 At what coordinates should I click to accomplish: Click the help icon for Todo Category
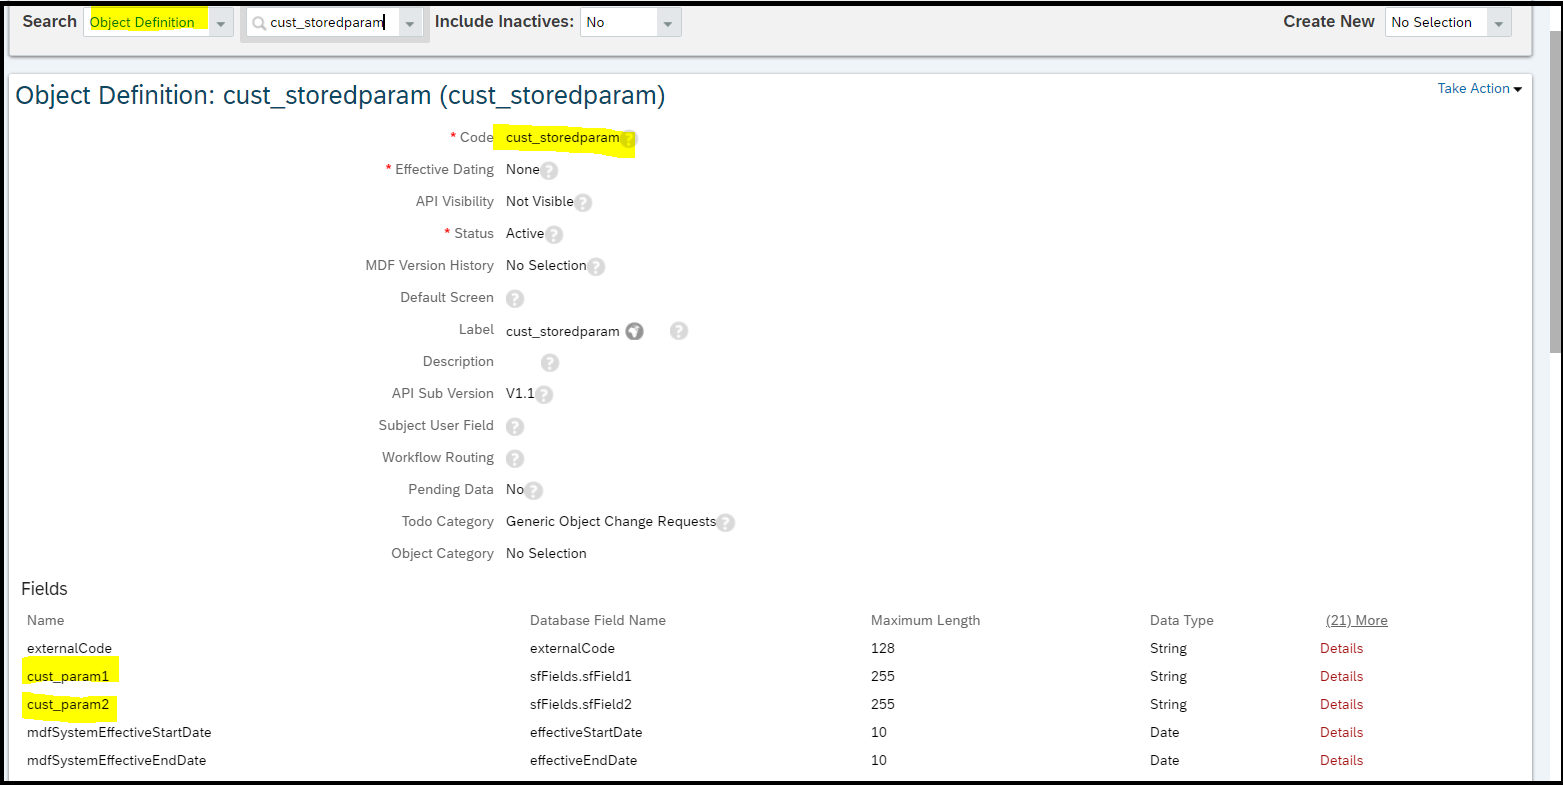pos(726,523)
